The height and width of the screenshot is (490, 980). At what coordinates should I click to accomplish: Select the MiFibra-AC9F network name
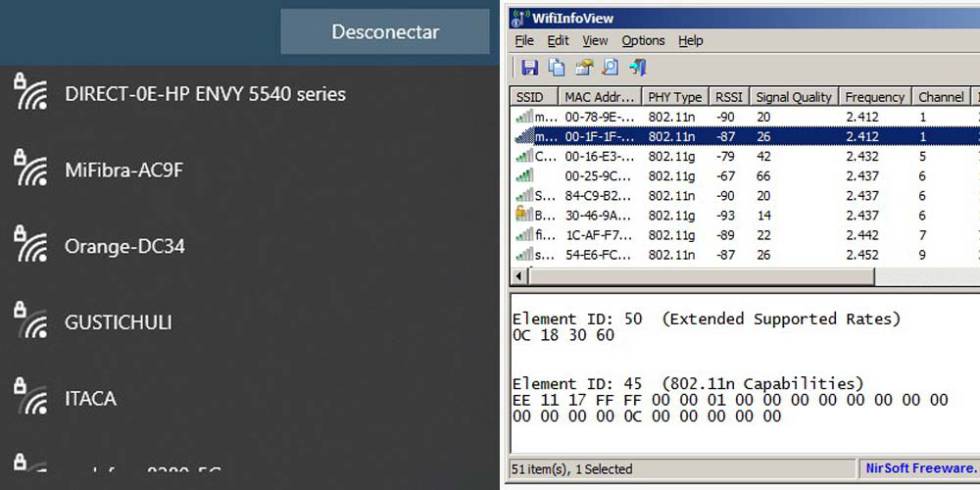[124, 170]
